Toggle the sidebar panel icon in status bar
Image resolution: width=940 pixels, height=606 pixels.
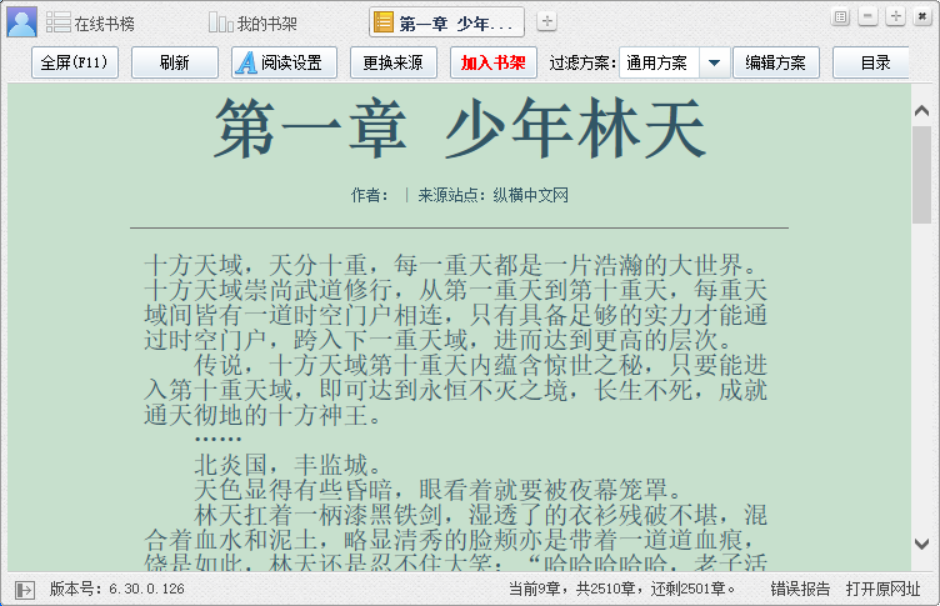point(25,590)
